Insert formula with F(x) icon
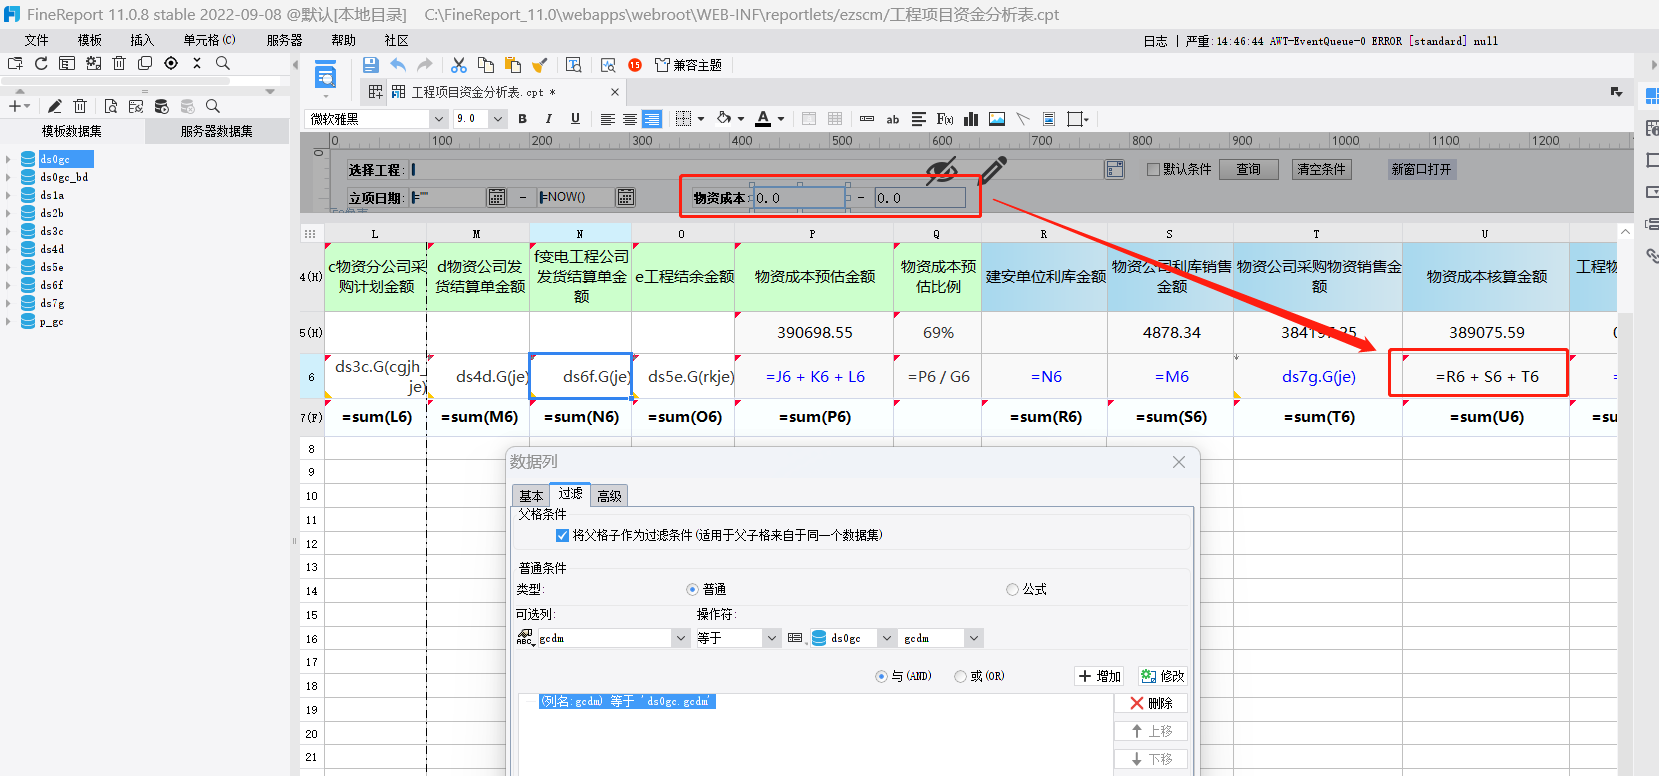This screenshot has height=776, width=1659. 945,119
